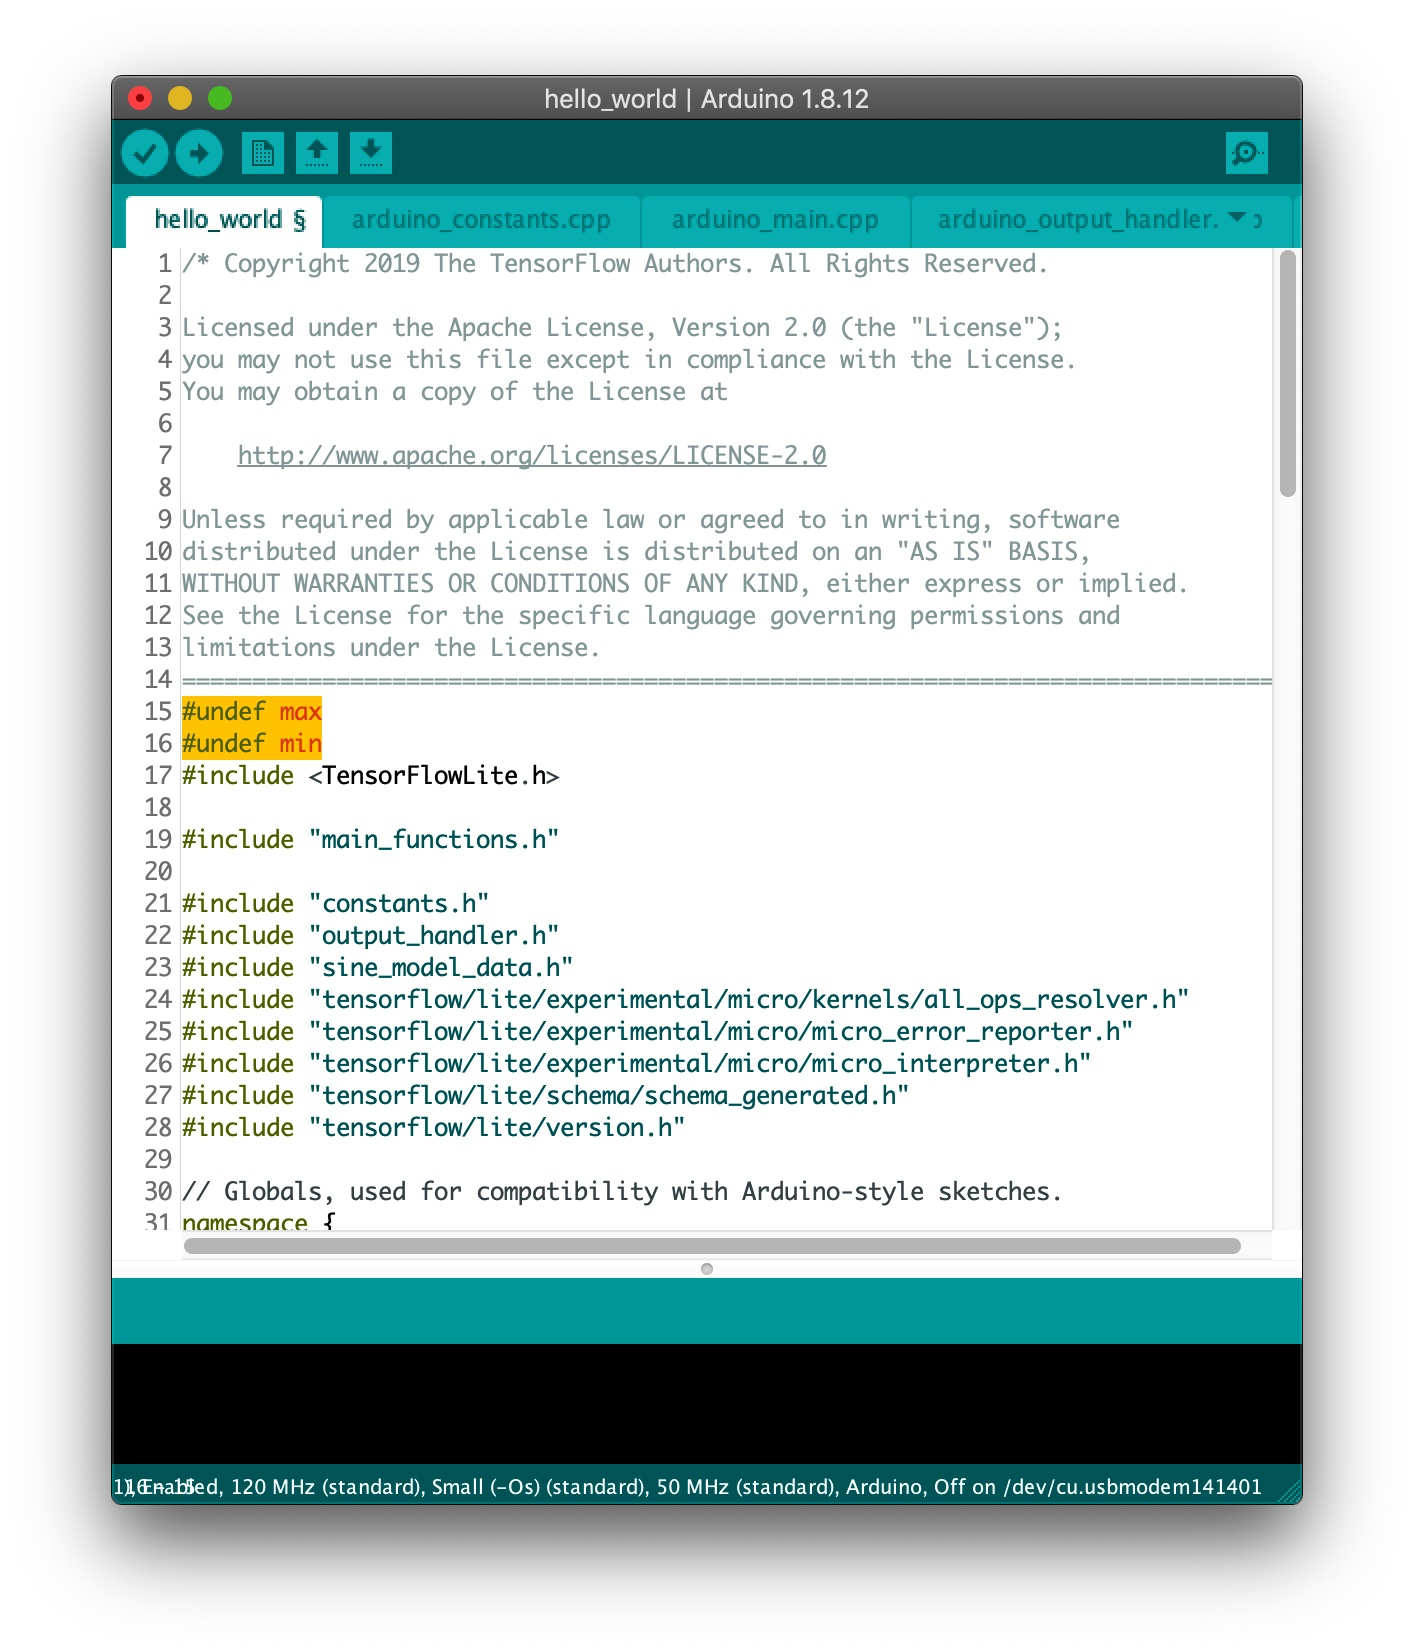Click the console divider handle dot
1414x1652 pixels.
tap(707, 1269)
